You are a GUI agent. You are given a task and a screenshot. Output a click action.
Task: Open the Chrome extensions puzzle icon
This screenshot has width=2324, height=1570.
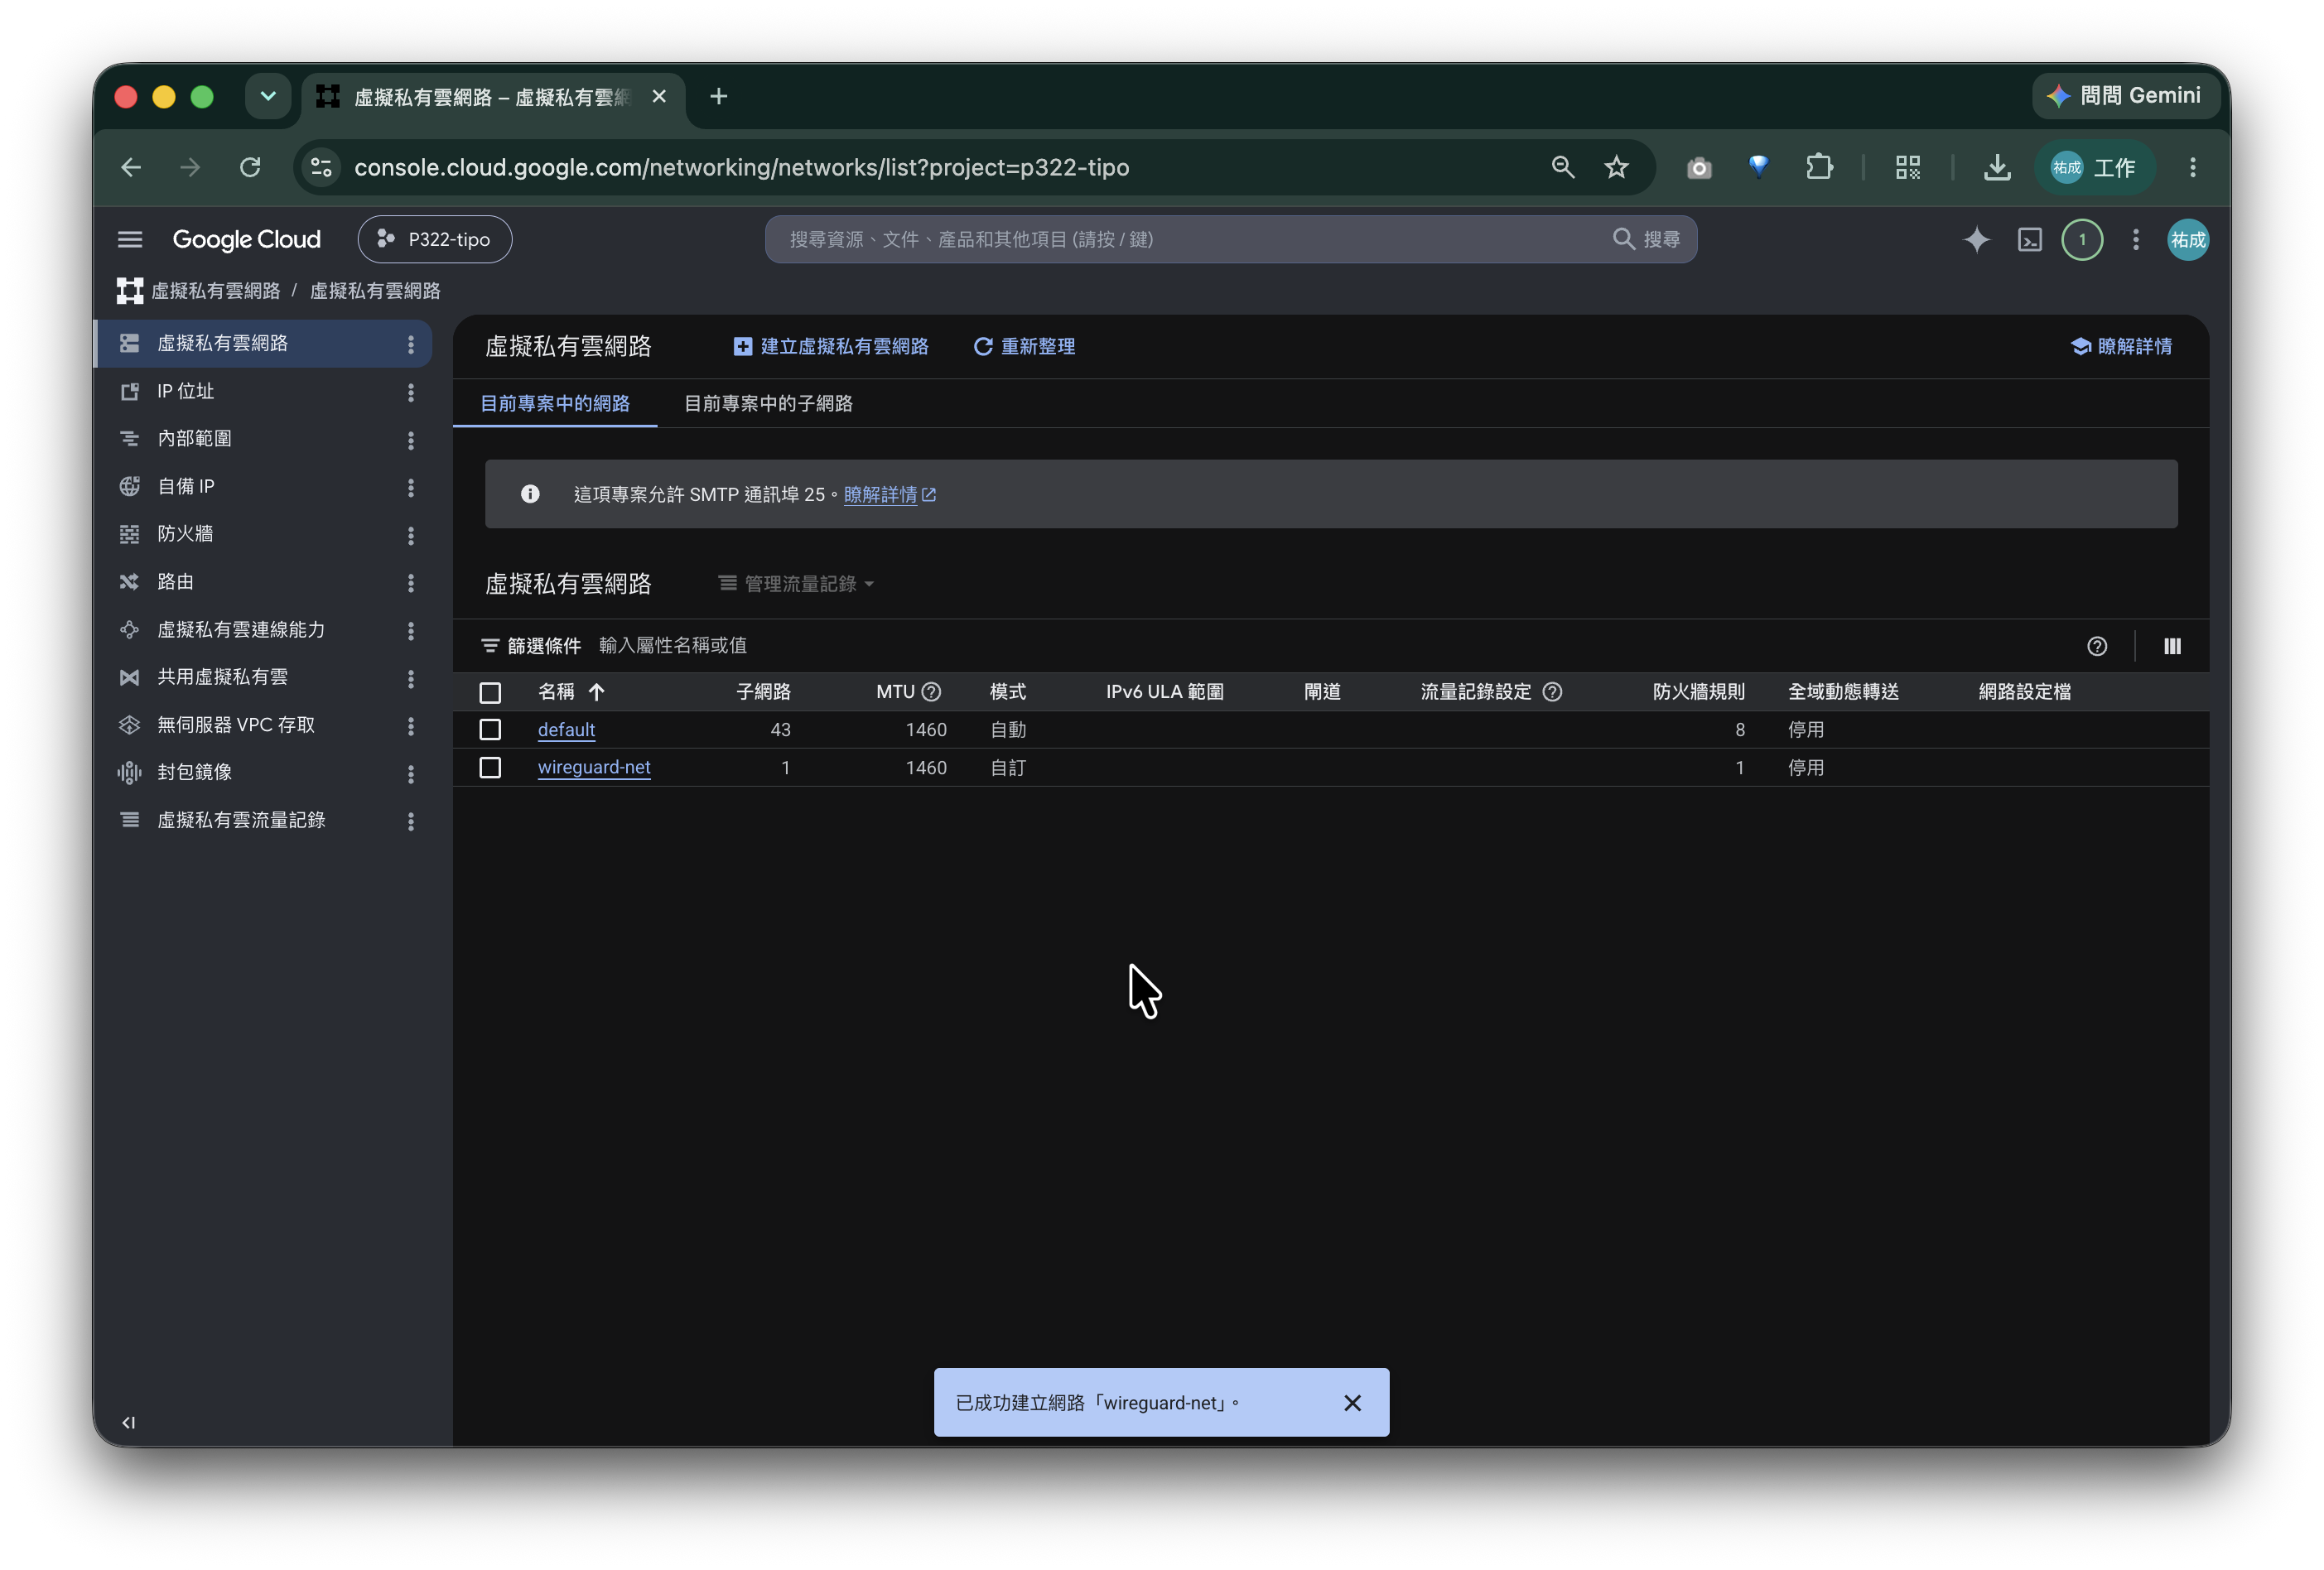tap(1819, 167)
